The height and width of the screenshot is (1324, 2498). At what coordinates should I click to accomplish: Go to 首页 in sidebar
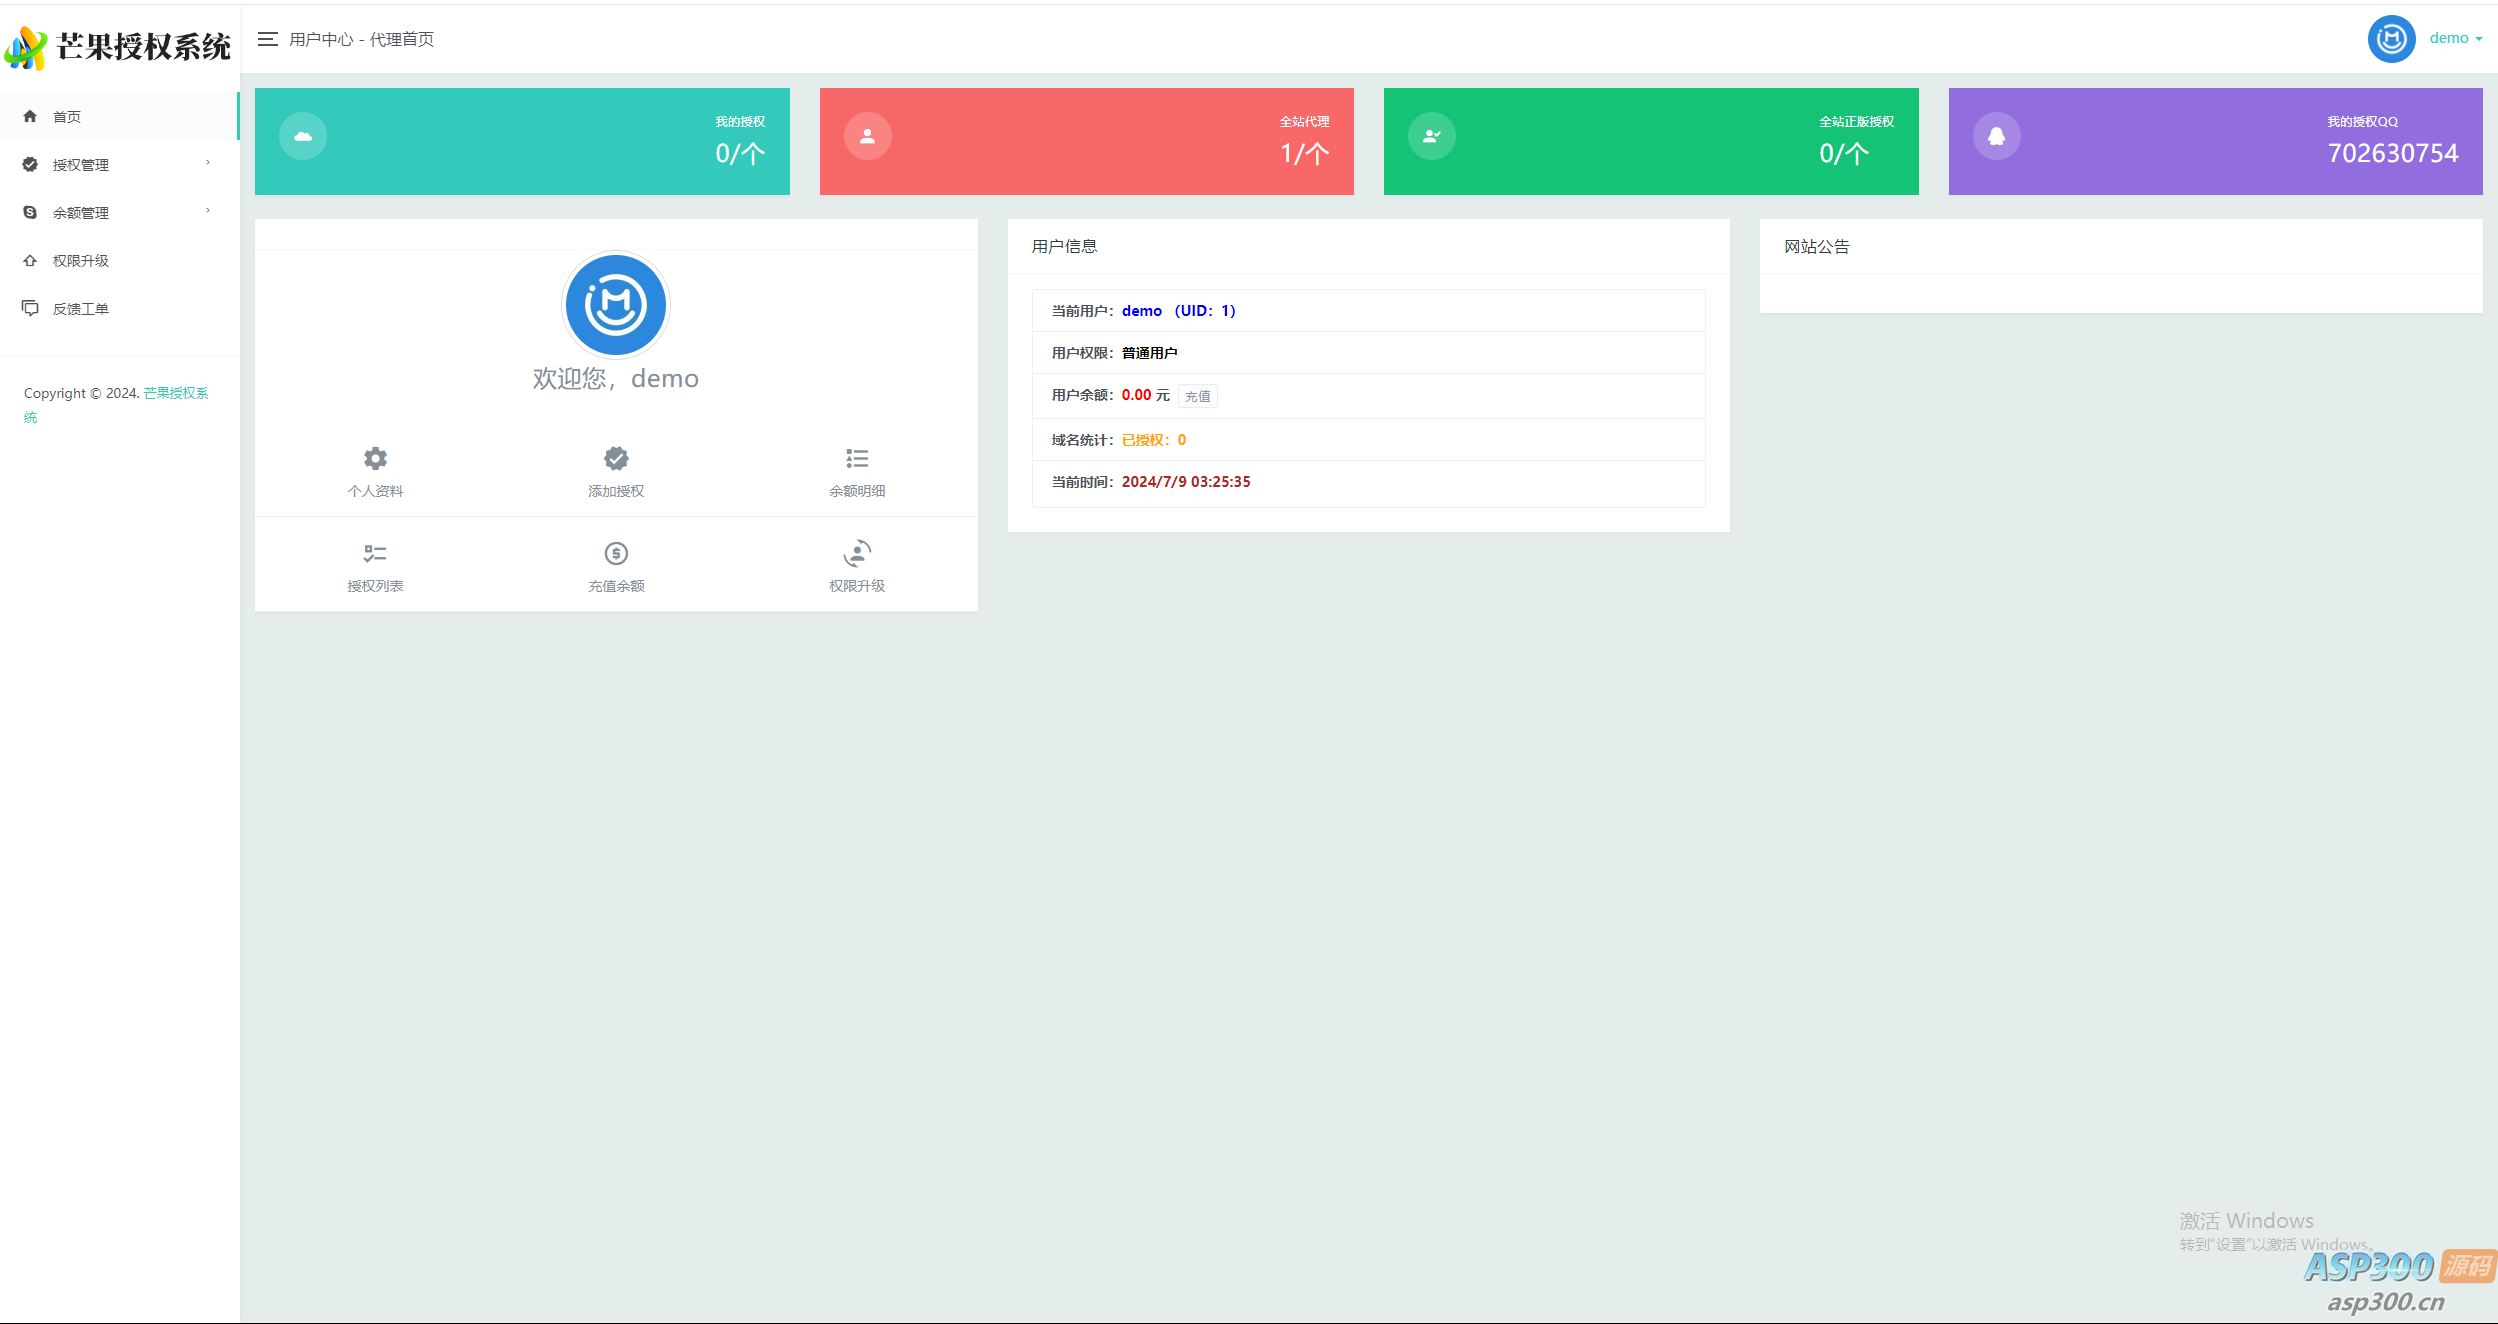coord(67,117)
